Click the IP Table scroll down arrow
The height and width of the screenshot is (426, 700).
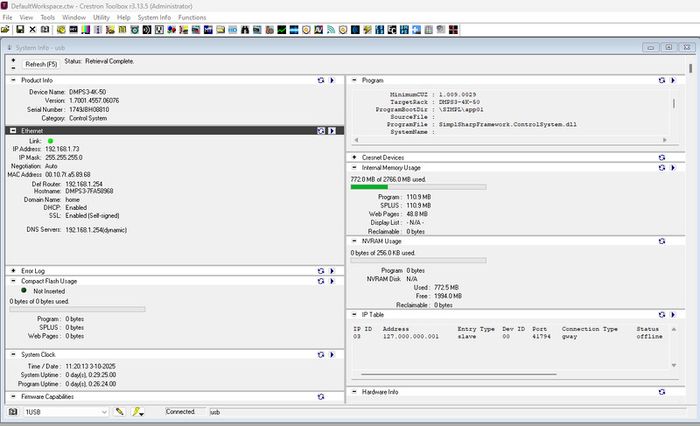(674, 365)
